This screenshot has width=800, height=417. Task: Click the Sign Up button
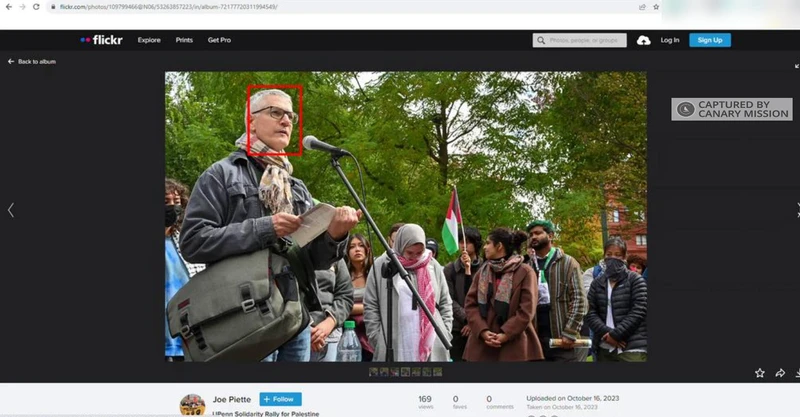(x=710, y=40)
